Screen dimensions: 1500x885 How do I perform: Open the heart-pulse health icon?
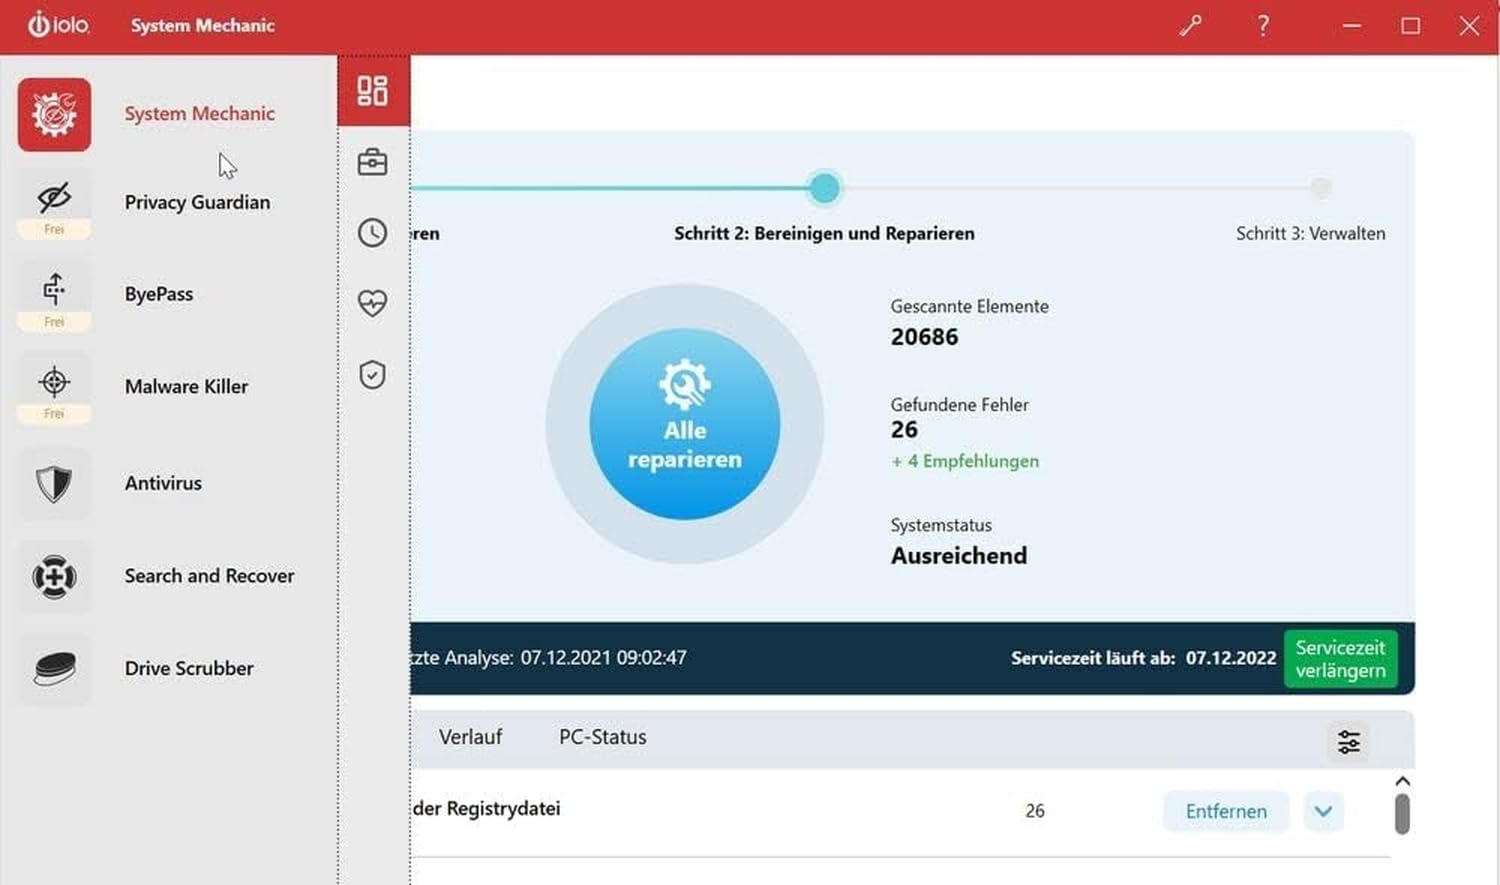point(373,303)
